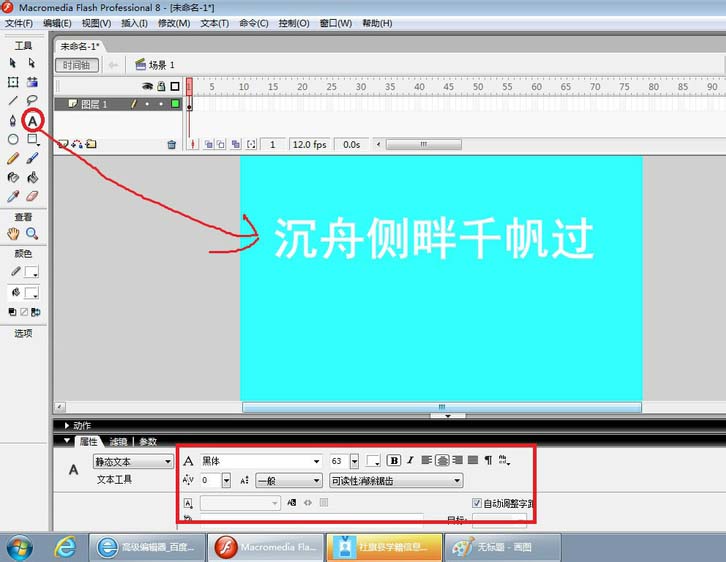This screenshot has width=726, height=562.
Task: Select the Brush tool
Action: pyautogui.click(x=32, y=159)
